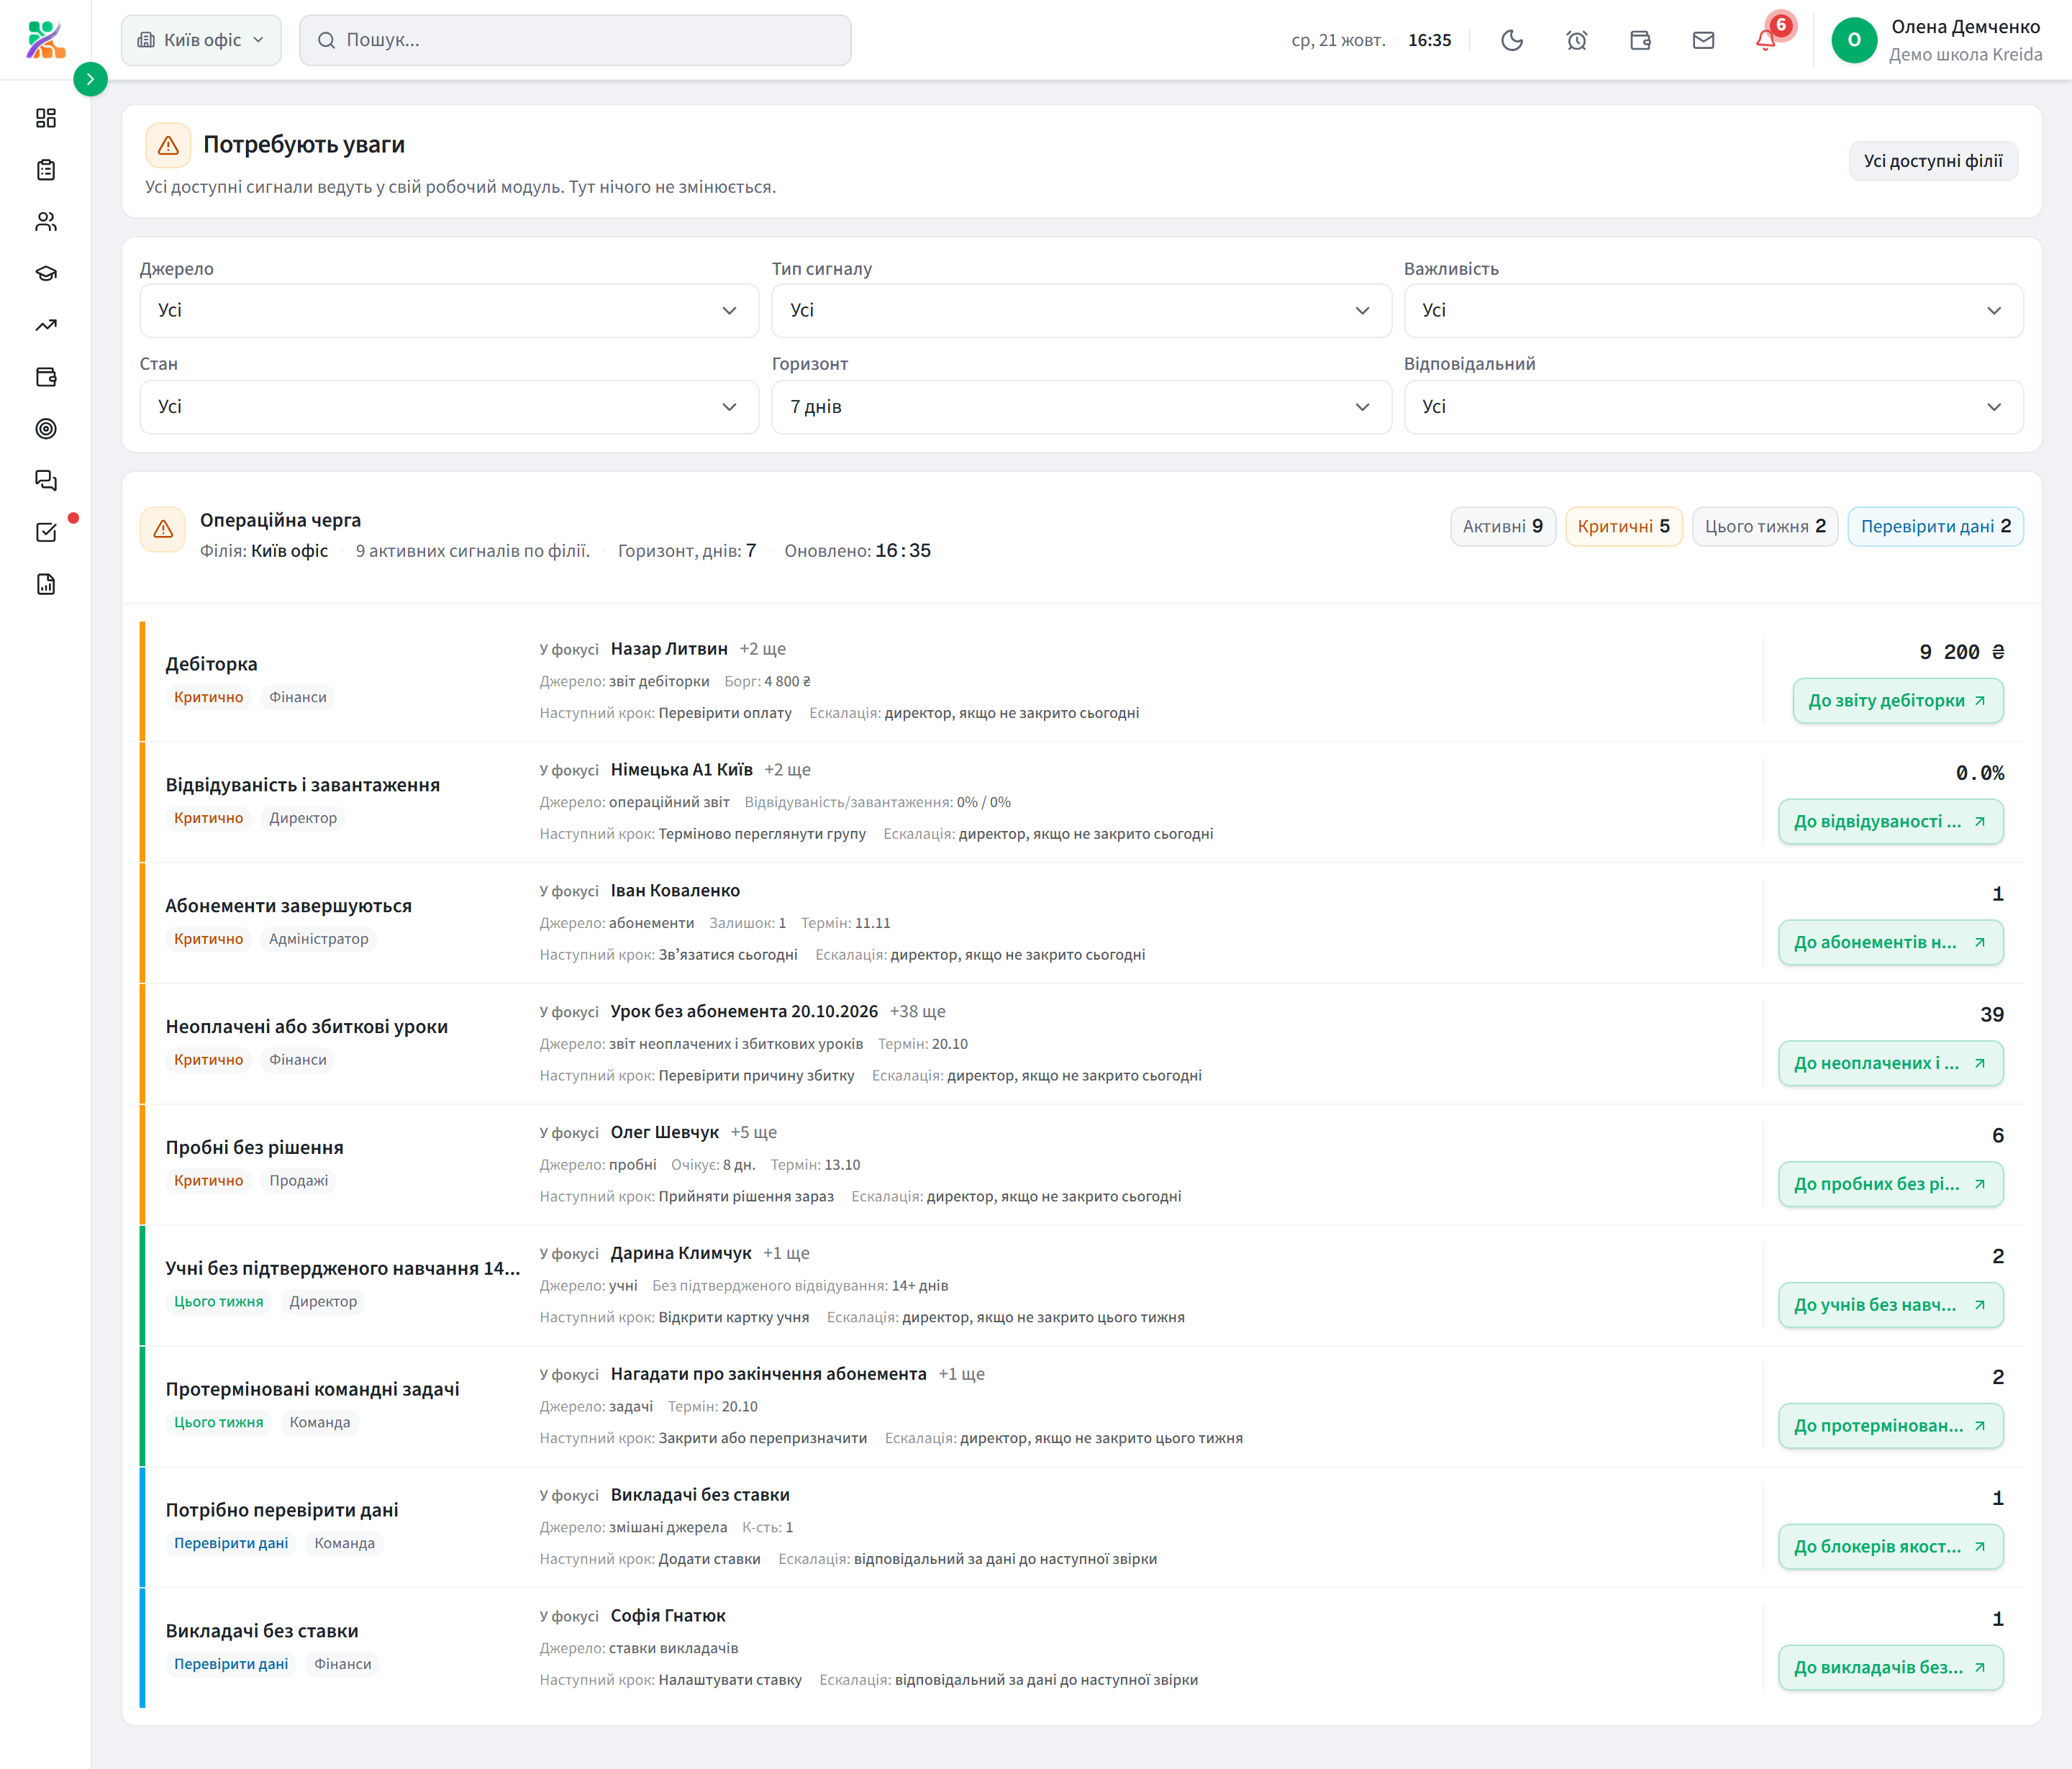
Task: Open the dashboard grid icon in sidebar
Action: [46, 118]
